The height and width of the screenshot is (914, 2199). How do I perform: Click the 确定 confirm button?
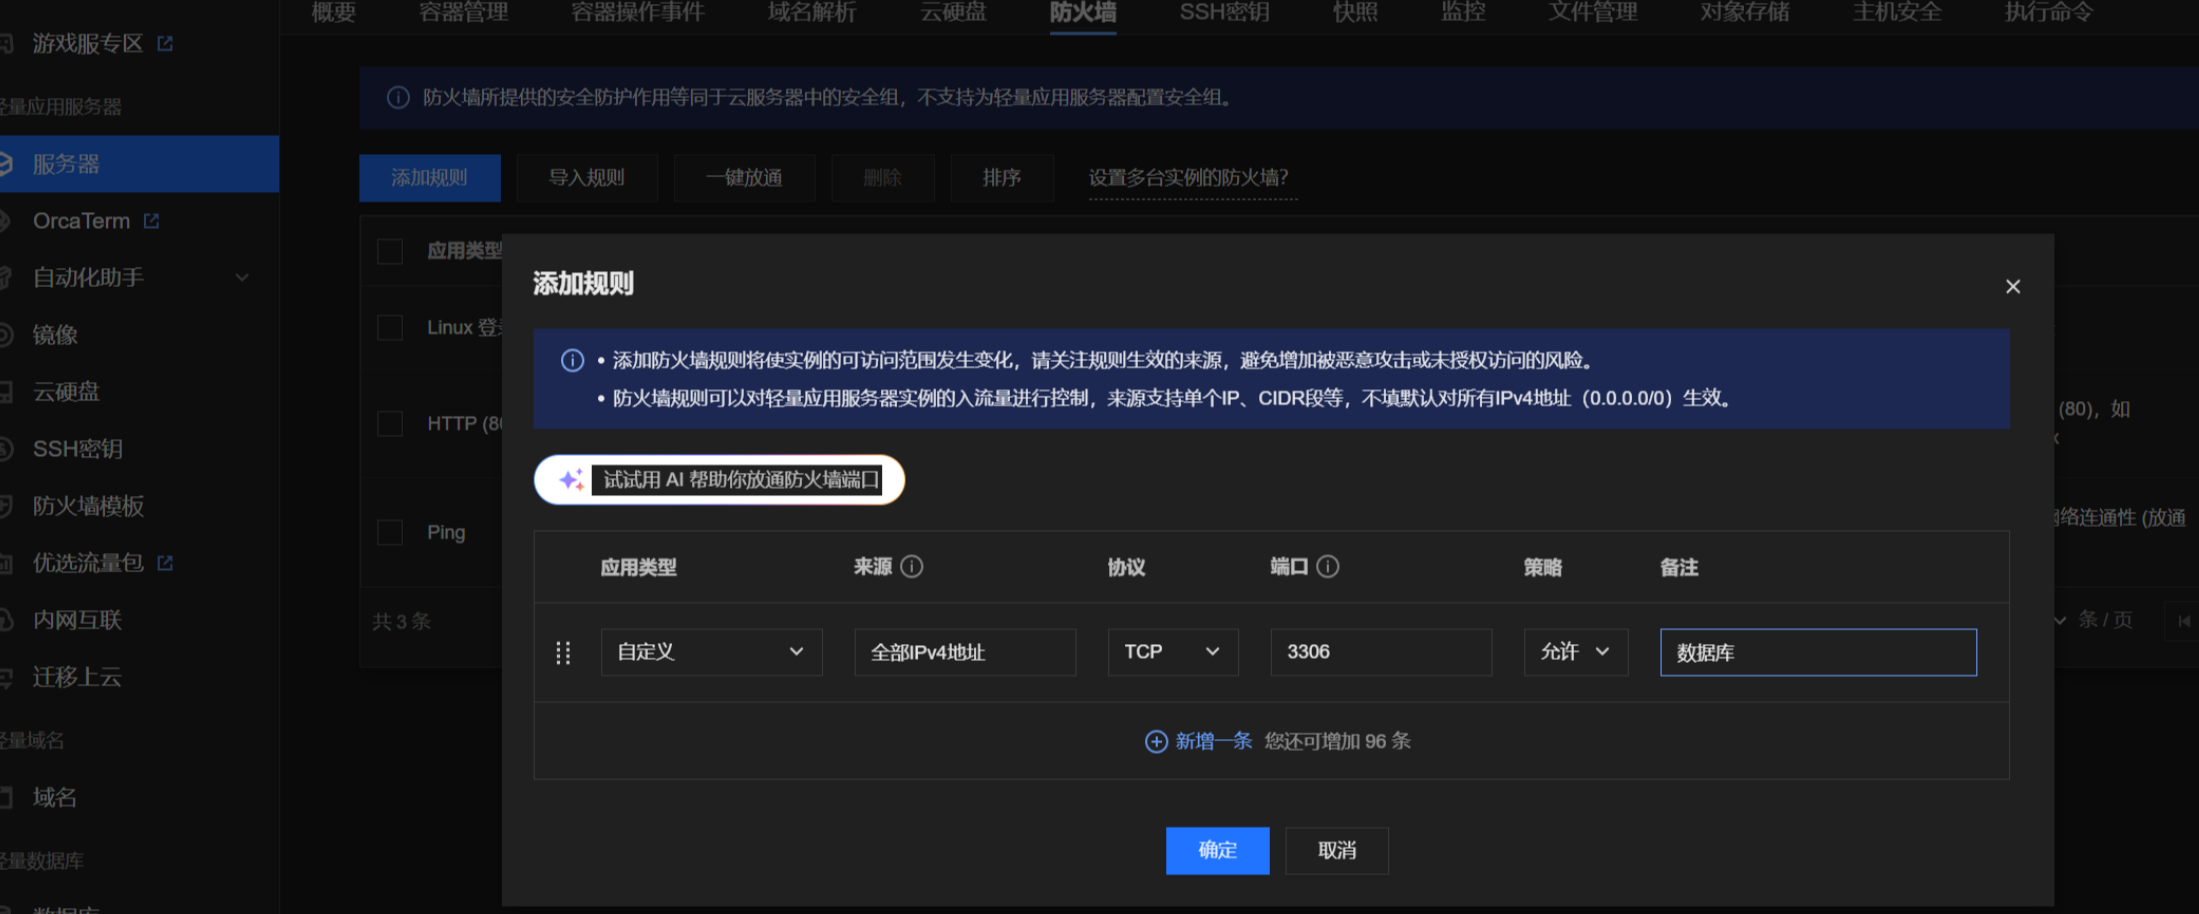pos(1217,850)
